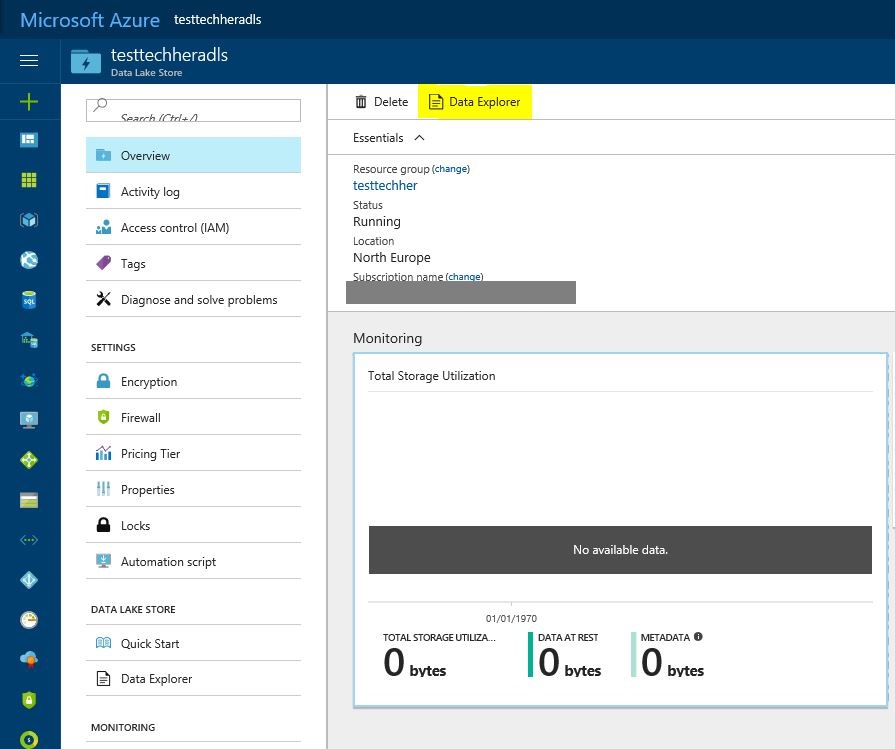Open Virtual networks dotted arrows icon

29,539
